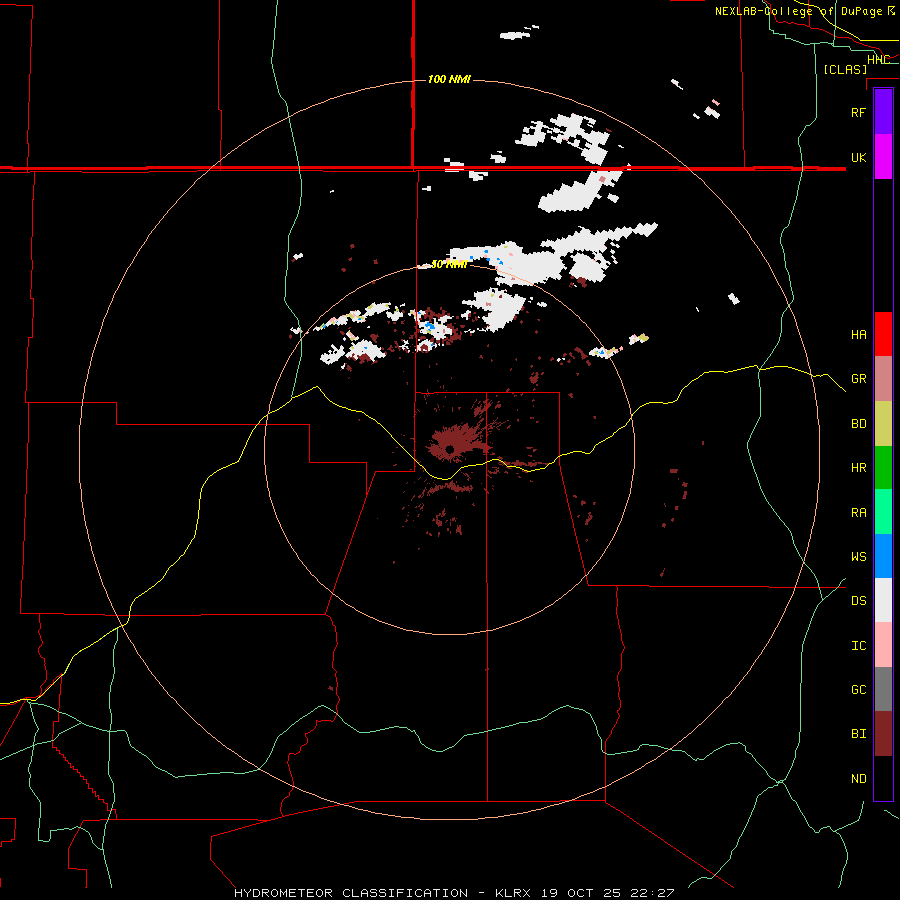The width and height of the screenshot is (900, 900).
Task: Click the "IC" legend label
Action: [x=858, y=646]
